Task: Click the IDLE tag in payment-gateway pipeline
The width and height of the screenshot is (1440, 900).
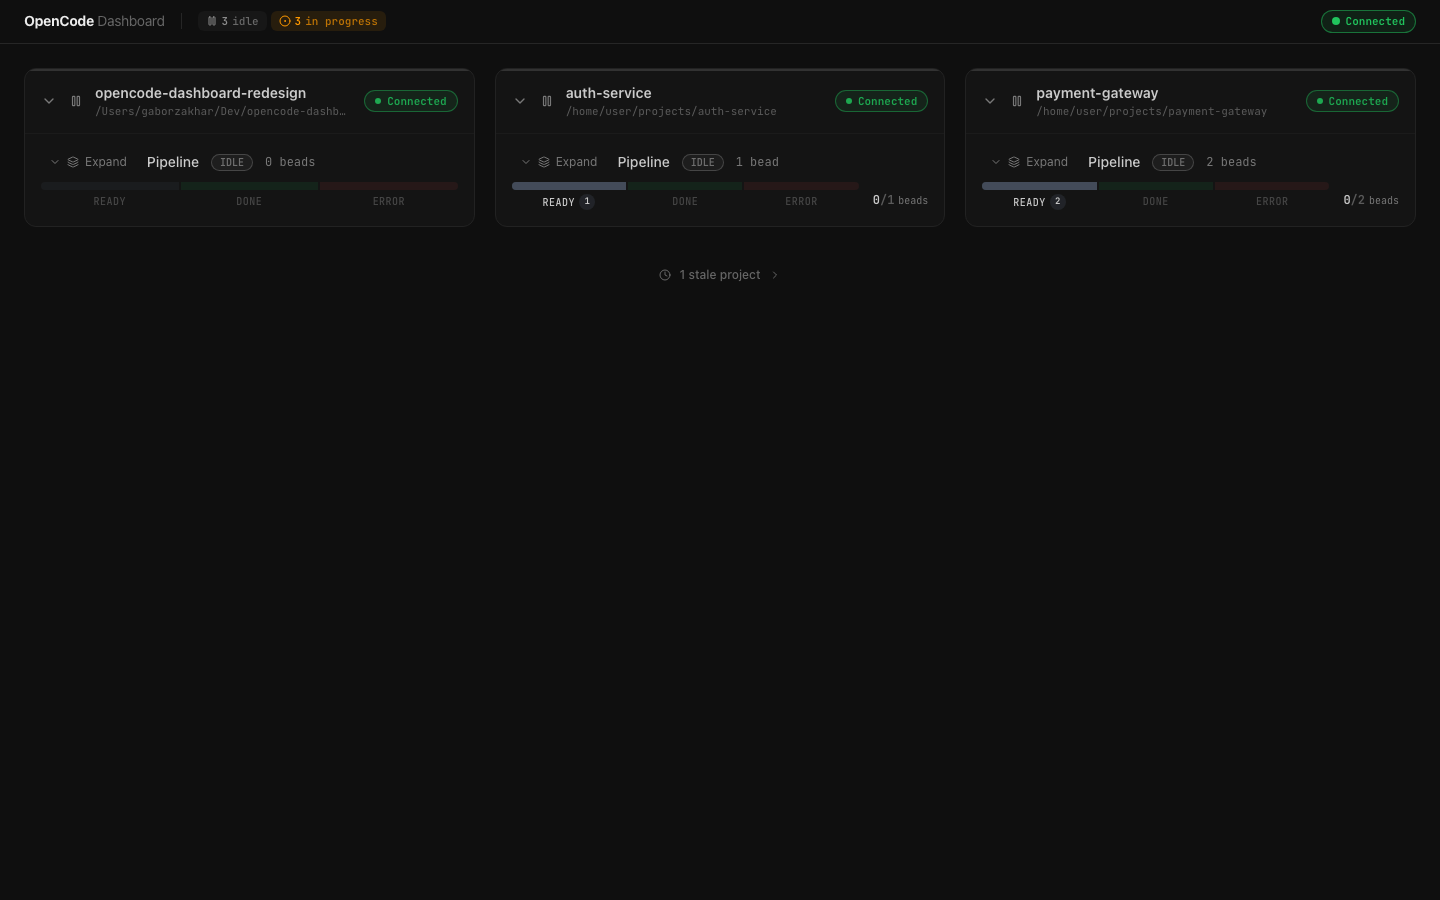Action: tap(1173, 162)
